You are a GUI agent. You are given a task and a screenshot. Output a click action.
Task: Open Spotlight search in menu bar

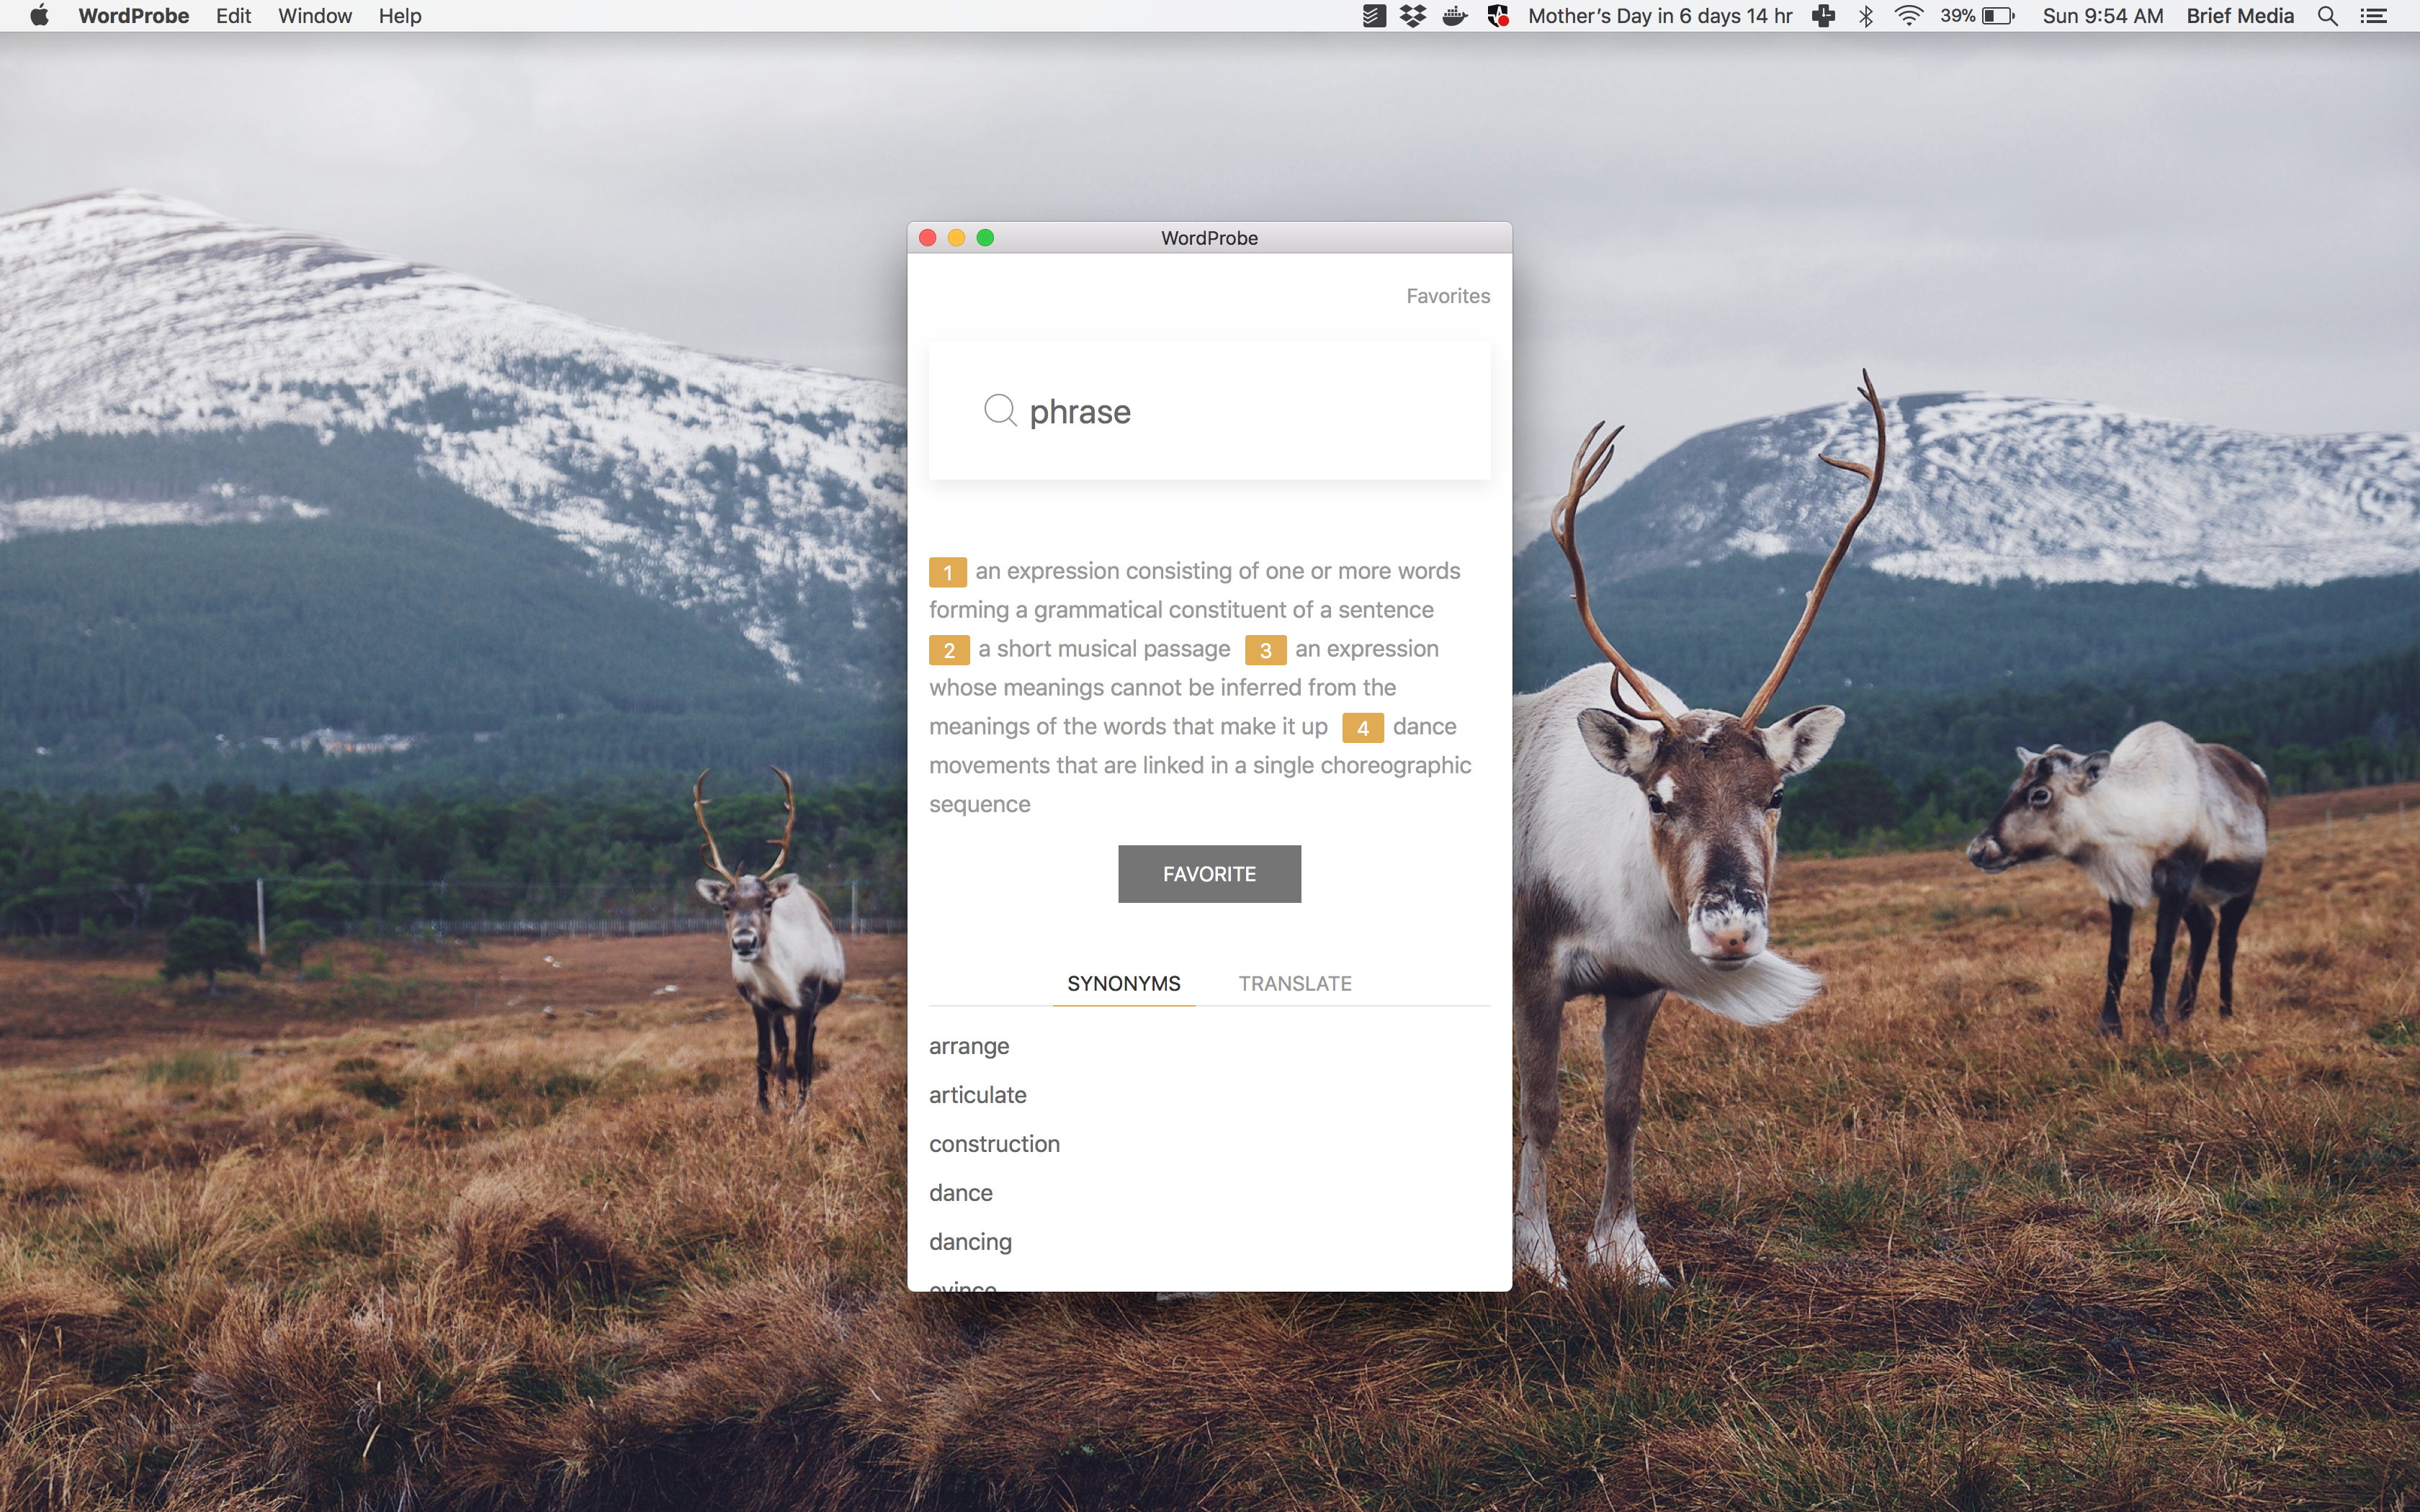click(2327, 16)
